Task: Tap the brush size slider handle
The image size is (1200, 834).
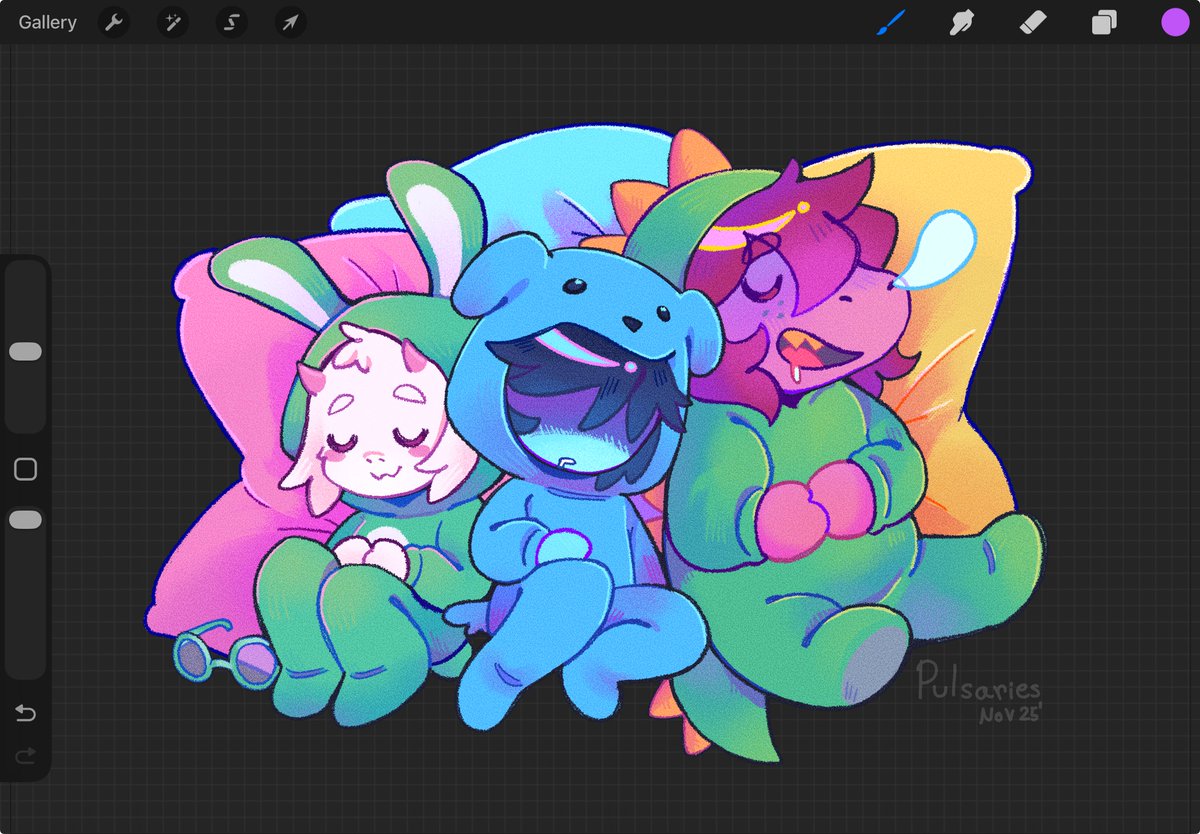Action: (25, 350)
